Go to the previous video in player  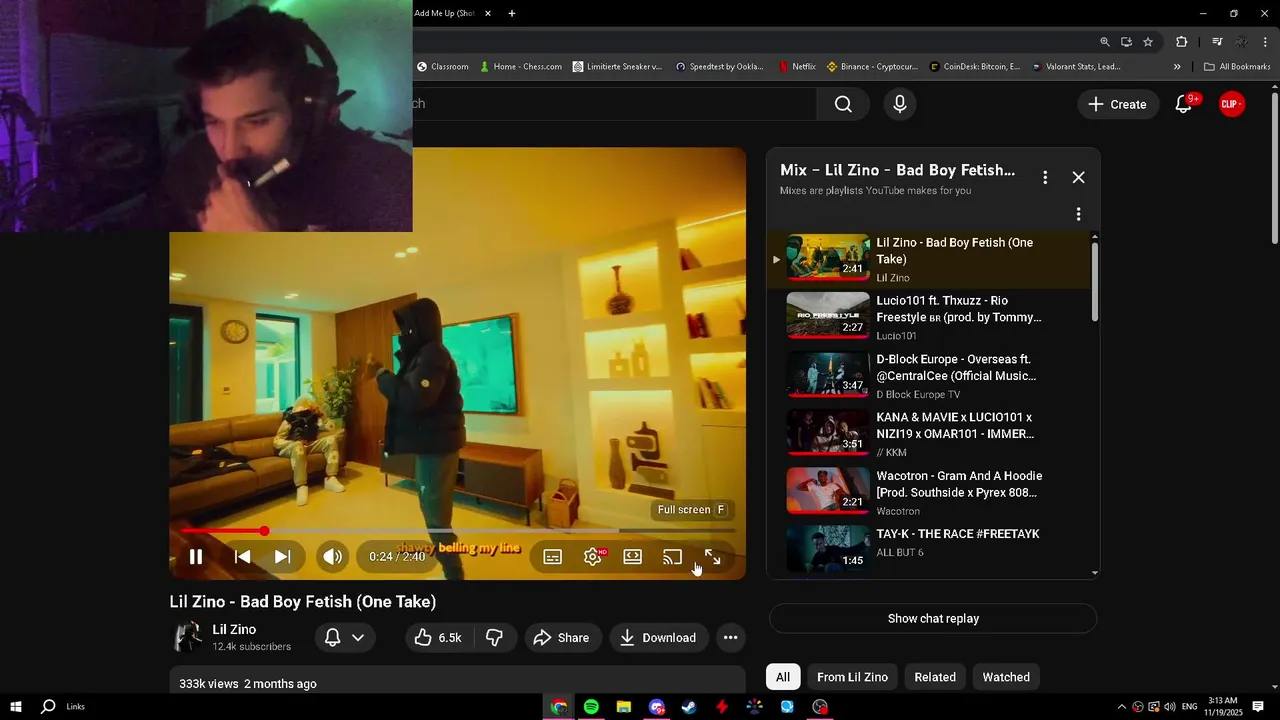[x=242, y=557]
